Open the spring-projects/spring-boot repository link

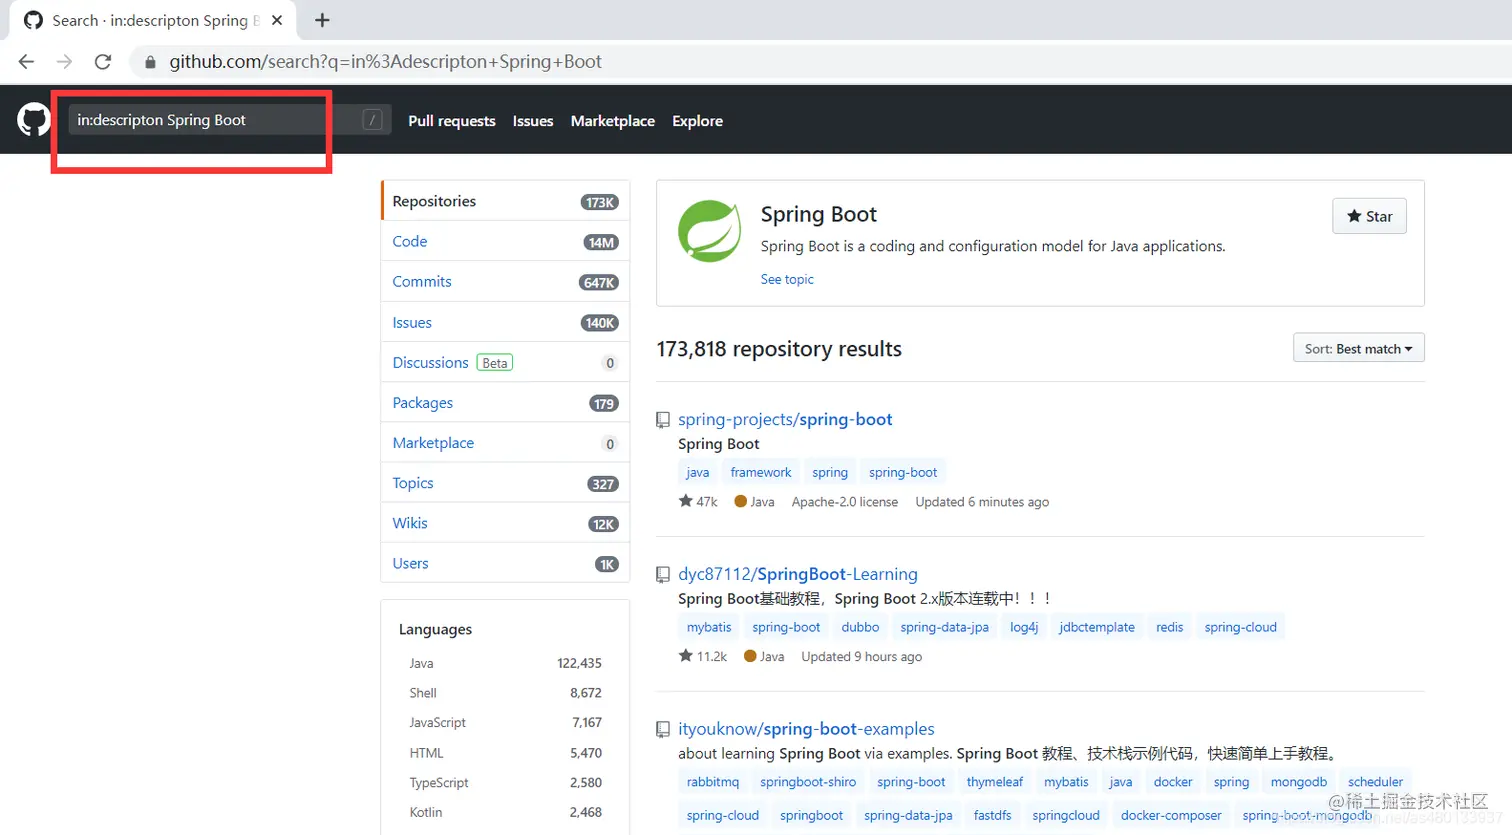785,419
